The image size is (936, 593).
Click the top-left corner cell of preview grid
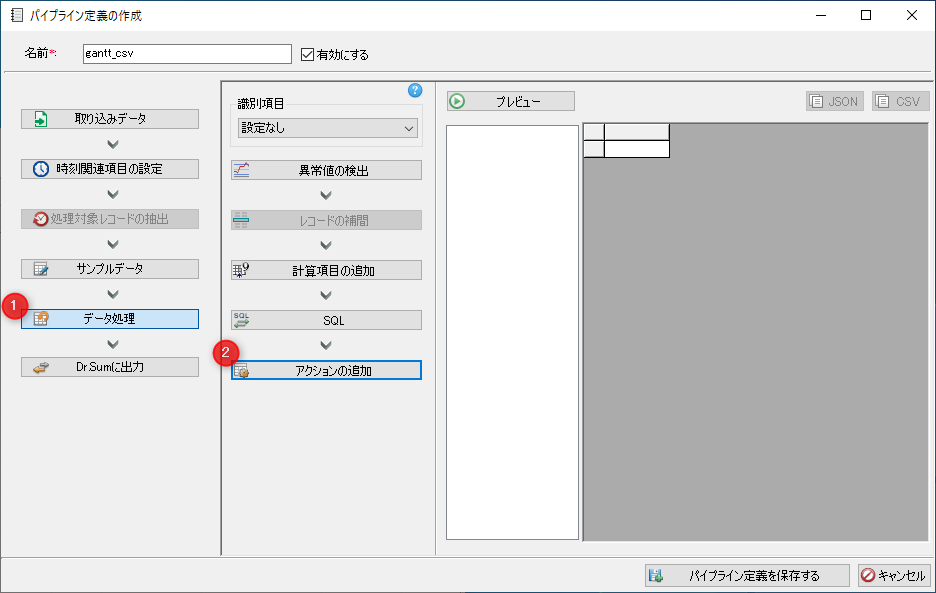point(594,132)
